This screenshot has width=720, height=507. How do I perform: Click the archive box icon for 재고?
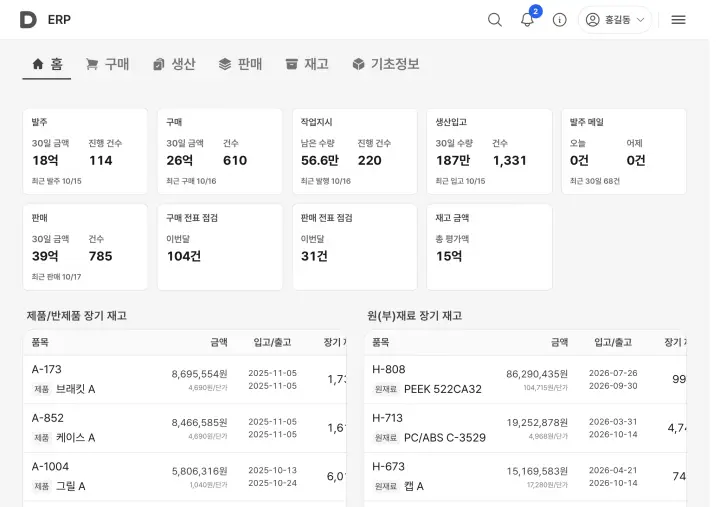pos(291,64)
